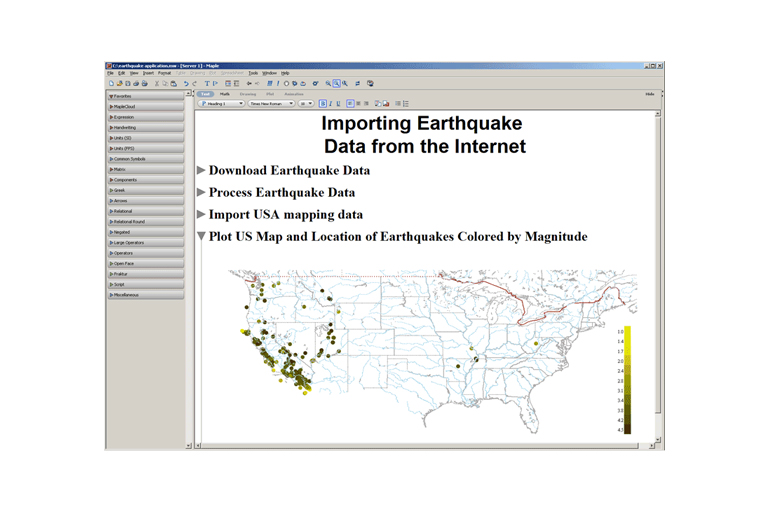Expand the Download Earthquake Data section
This screenshot has width=768, height=512.
201,170
